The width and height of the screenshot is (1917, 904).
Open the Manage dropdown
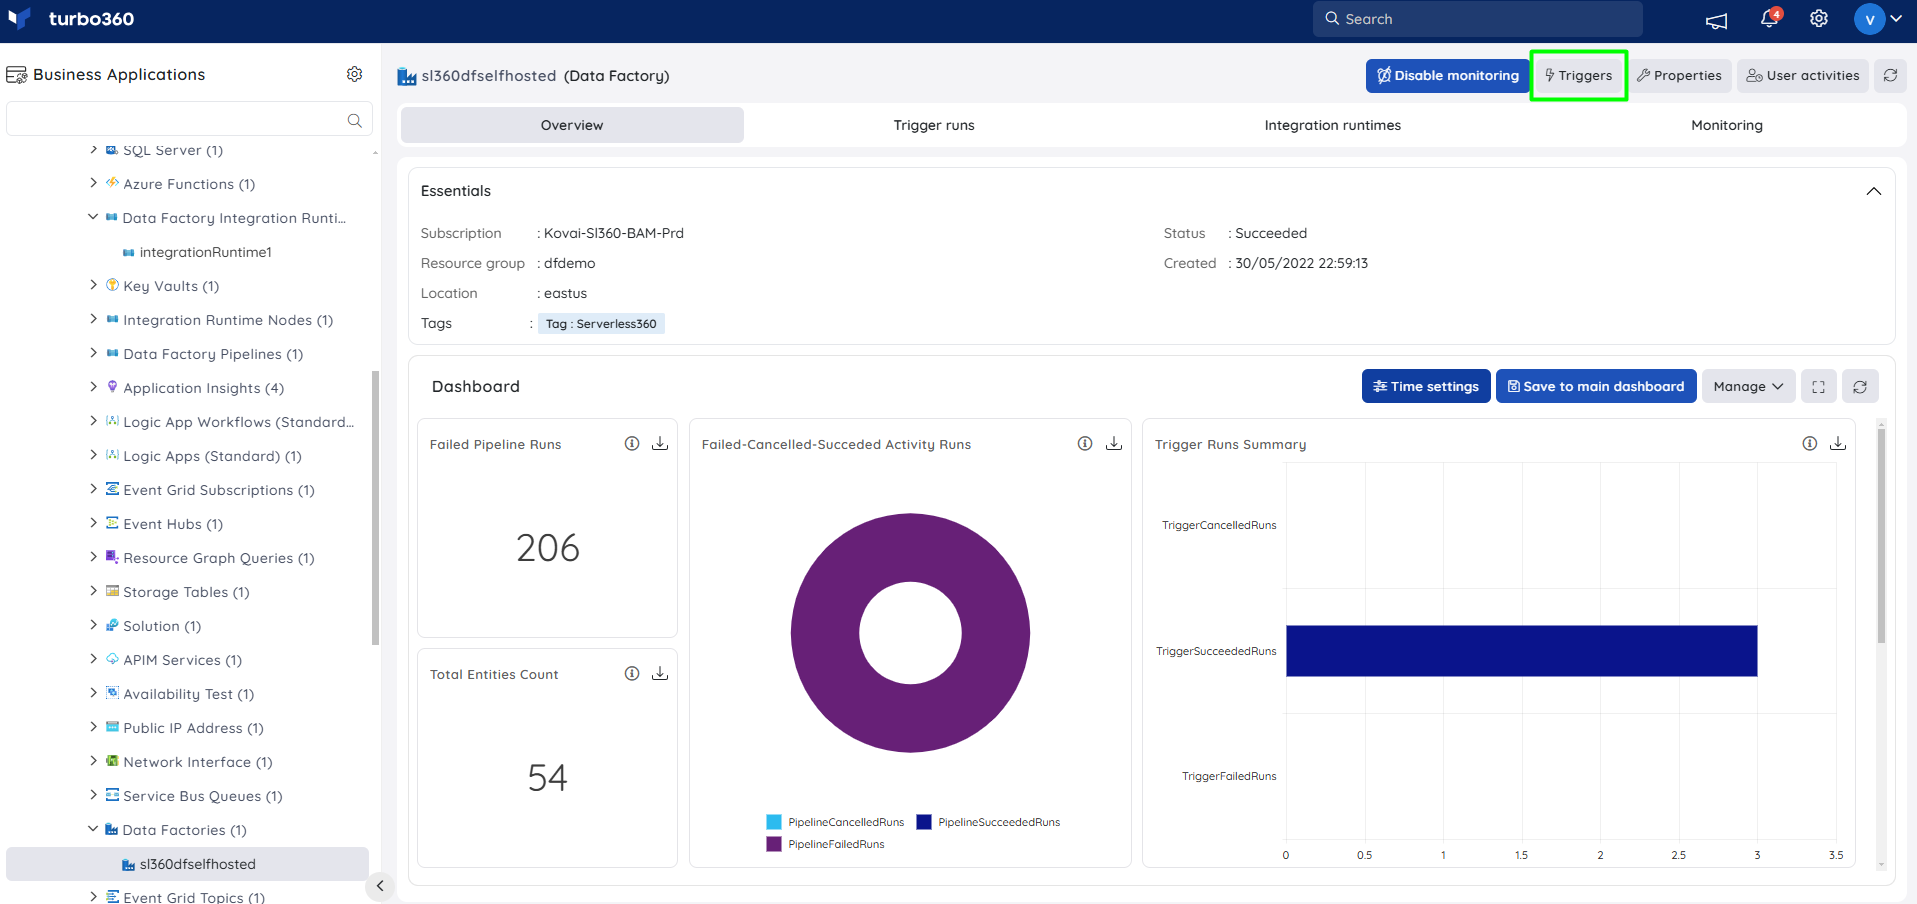click(1749, 386)
